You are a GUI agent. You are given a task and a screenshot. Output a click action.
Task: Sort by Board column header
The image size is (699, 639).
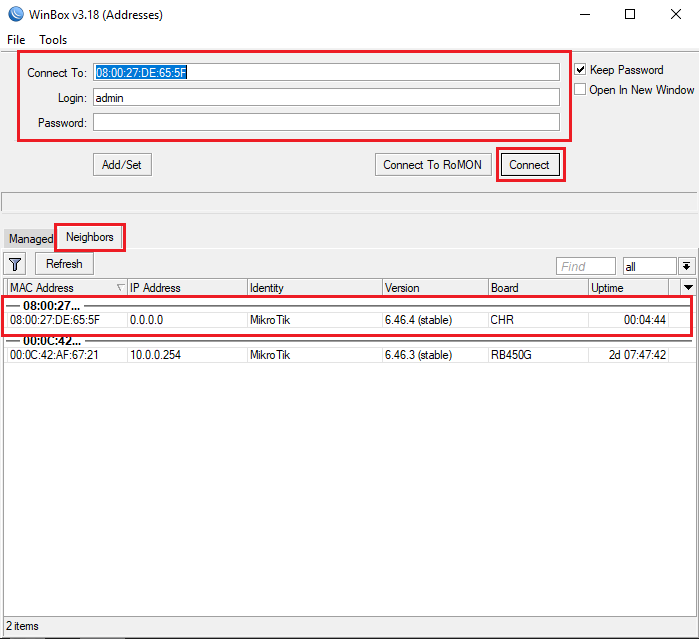point(538,288)
